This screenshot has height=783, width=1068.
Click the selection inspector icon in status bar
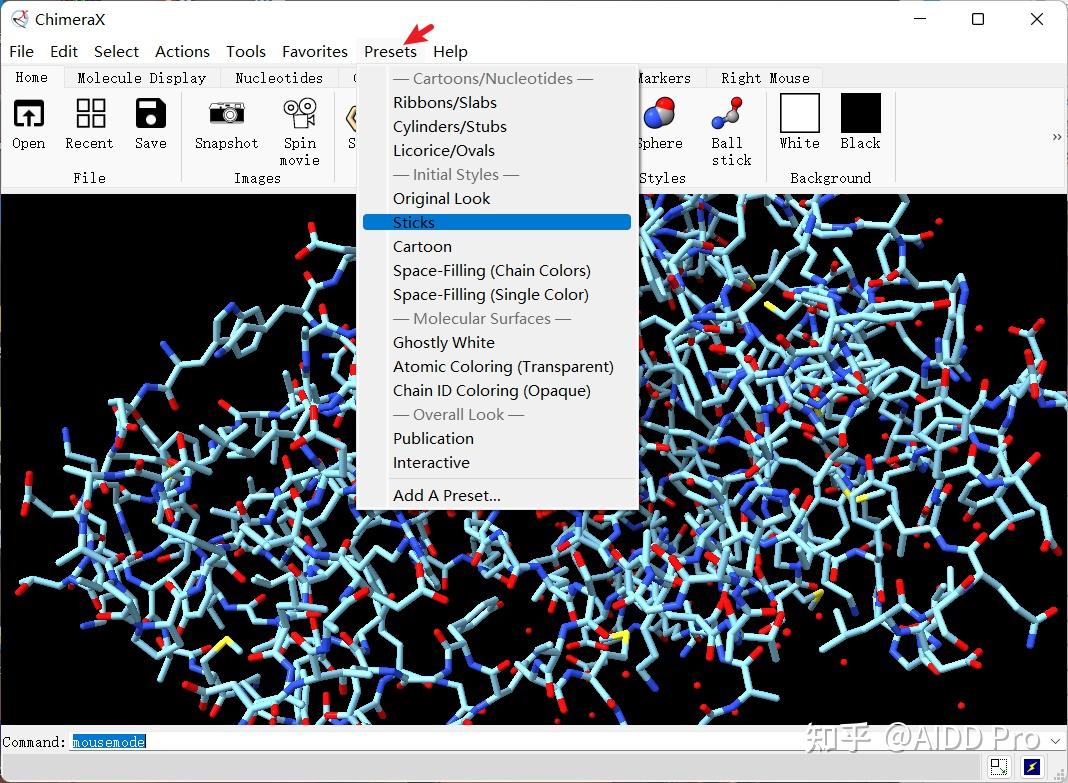[998, 767]
